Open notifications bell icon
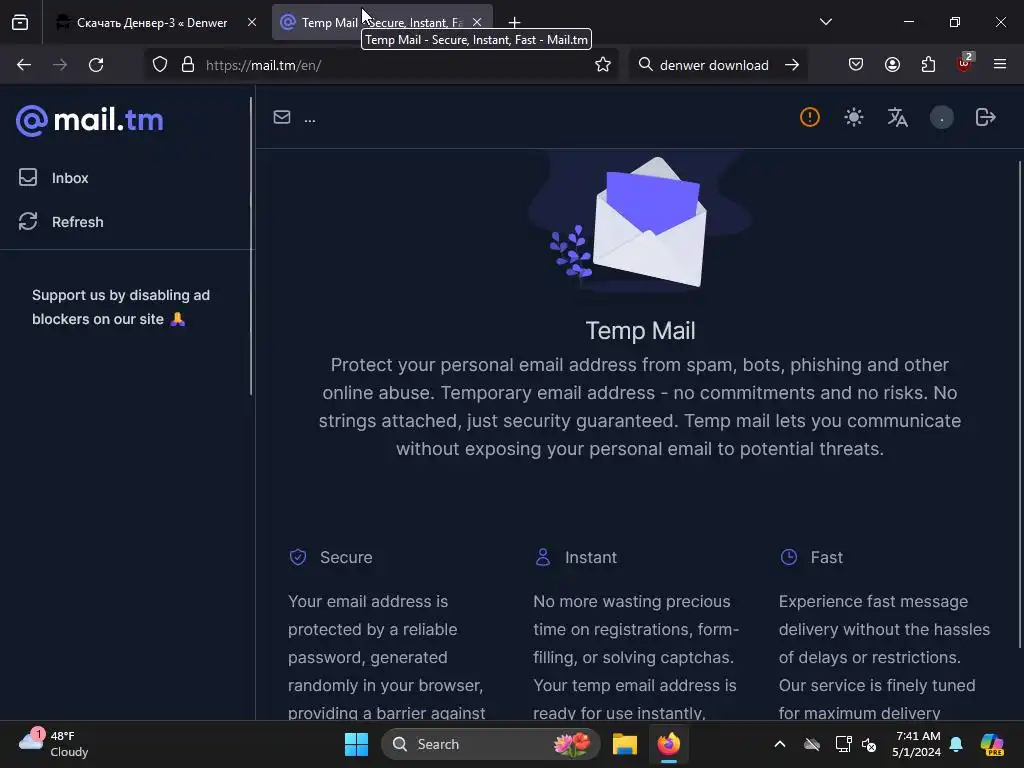This screenshot has width=1024, height=768. click(956, 744)
